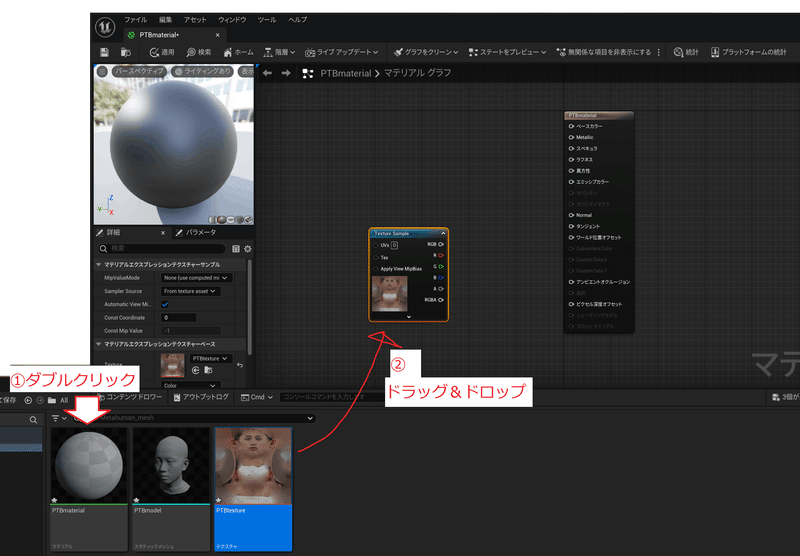Toggle the ライティングあり viewport lit mode
800x556 pixels.
200,72
